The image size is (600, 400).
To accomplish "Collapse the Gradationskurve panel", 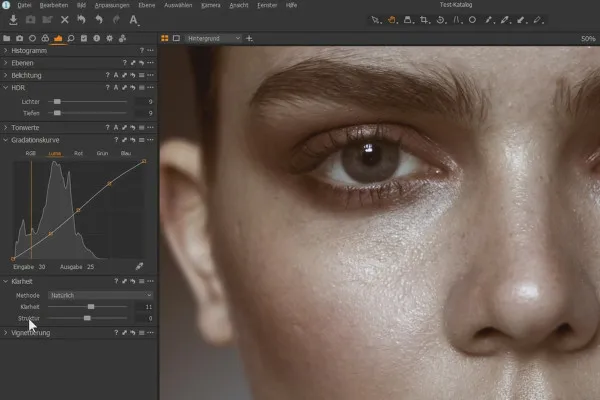I will (x=5, y=140).
